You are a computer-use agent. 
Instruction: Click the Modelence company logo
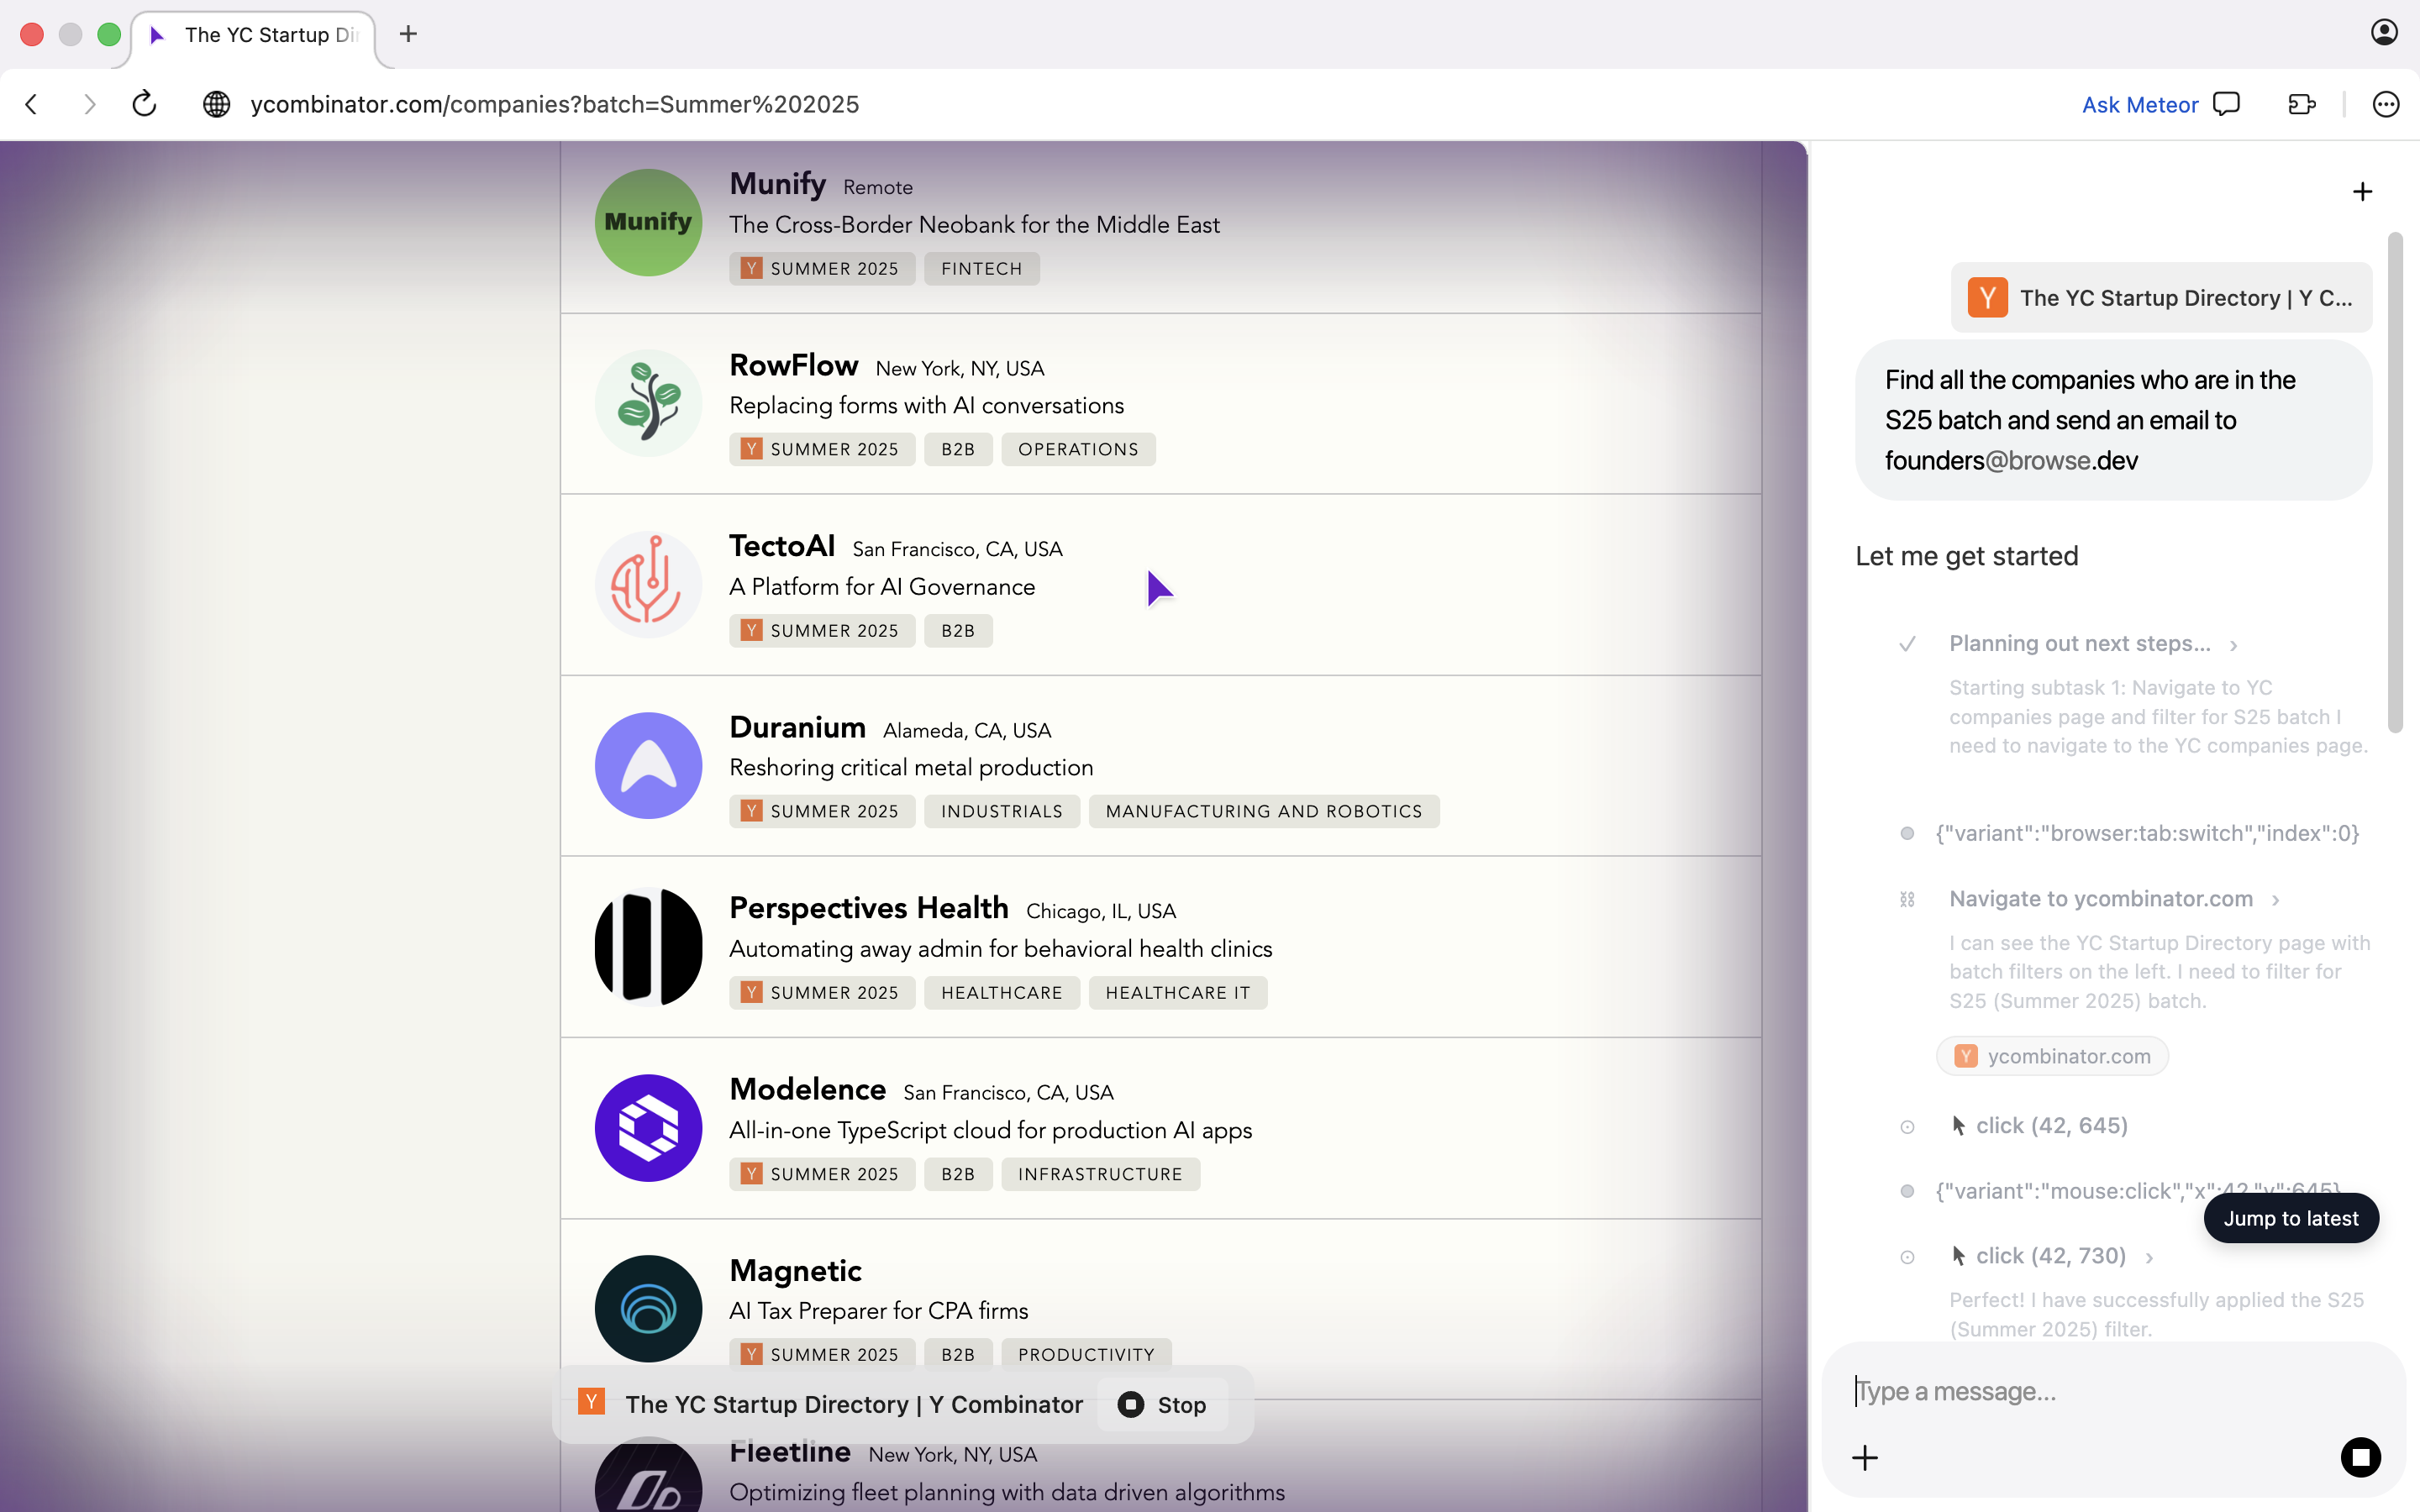[648, 1127]
